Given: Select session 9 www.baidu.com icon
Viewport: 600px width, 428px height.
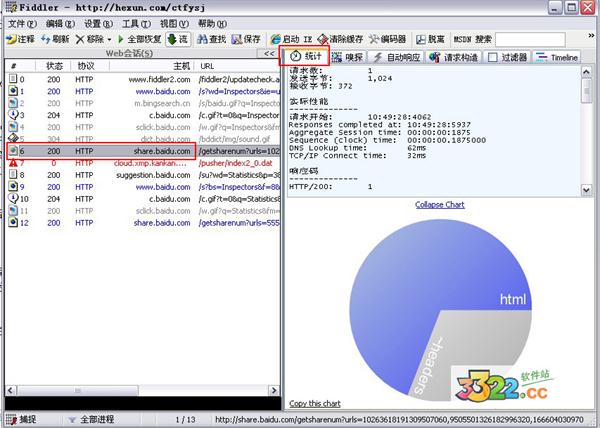Looking at the screenshot, I should pos(13,187).
